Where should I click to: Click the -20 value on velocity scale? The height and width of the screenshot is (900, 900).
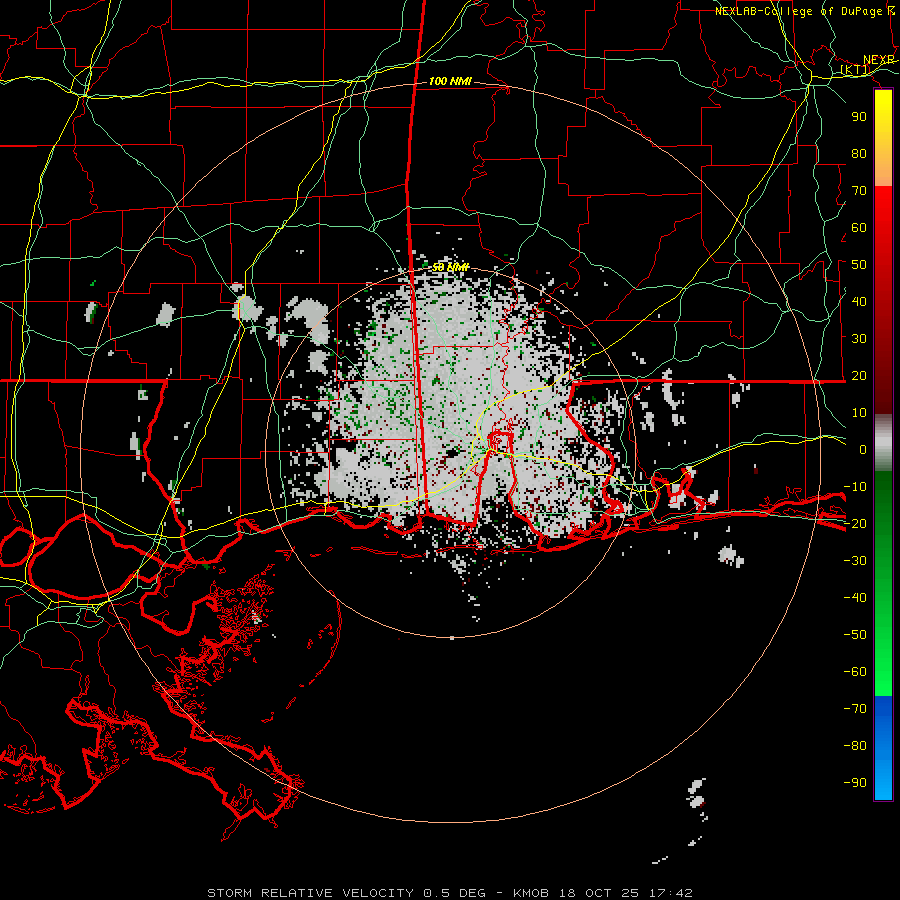pos(855,524)
